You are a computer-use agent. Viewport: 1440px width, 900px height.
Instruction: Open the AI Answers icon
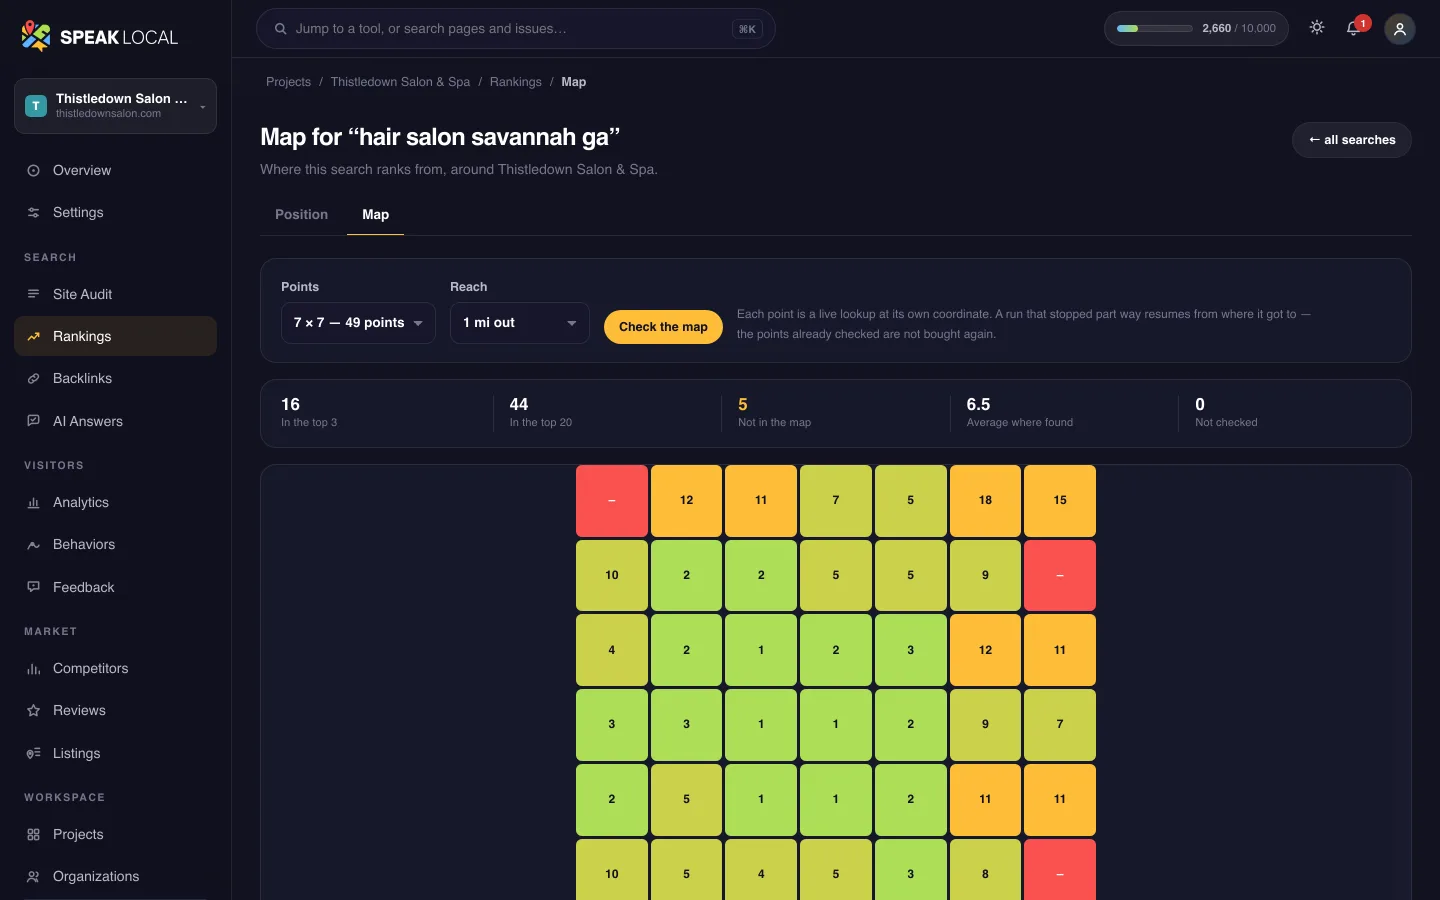point(33,422)
